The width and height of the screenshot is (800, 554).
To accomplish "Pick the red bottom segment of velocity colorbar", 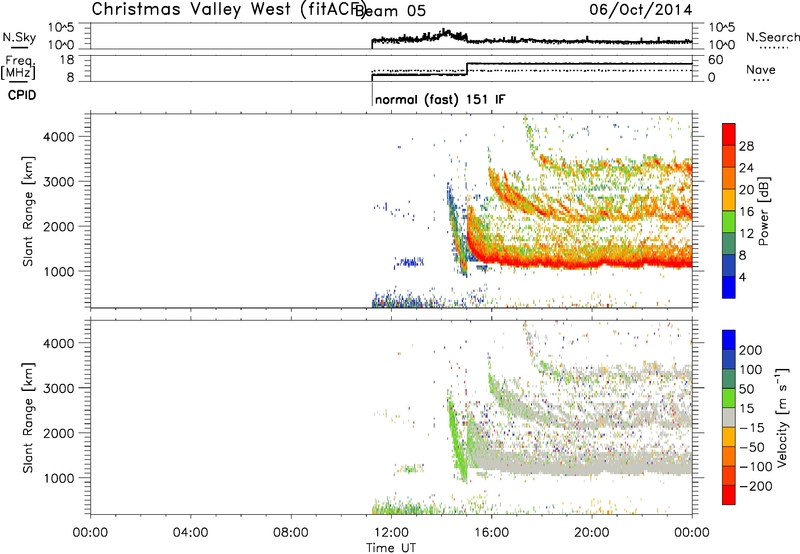I will 729,495.
